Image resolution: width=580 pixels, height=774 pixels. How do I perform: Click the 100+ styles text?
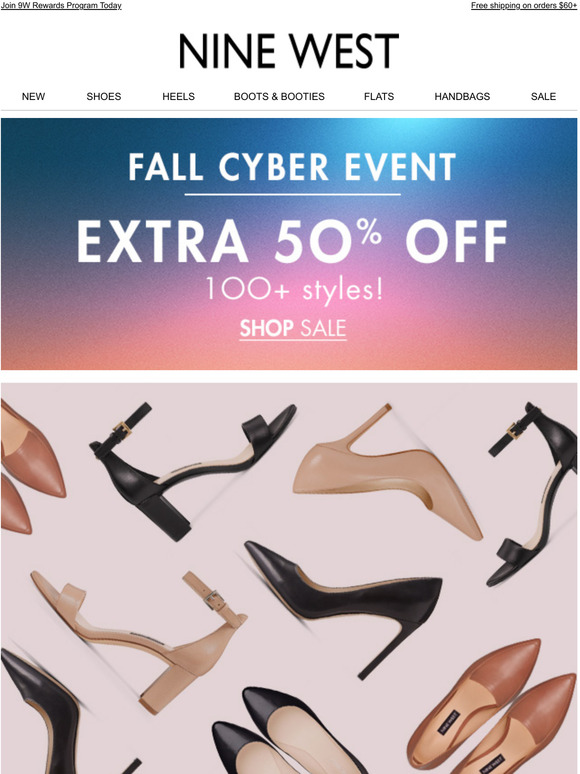294,289
